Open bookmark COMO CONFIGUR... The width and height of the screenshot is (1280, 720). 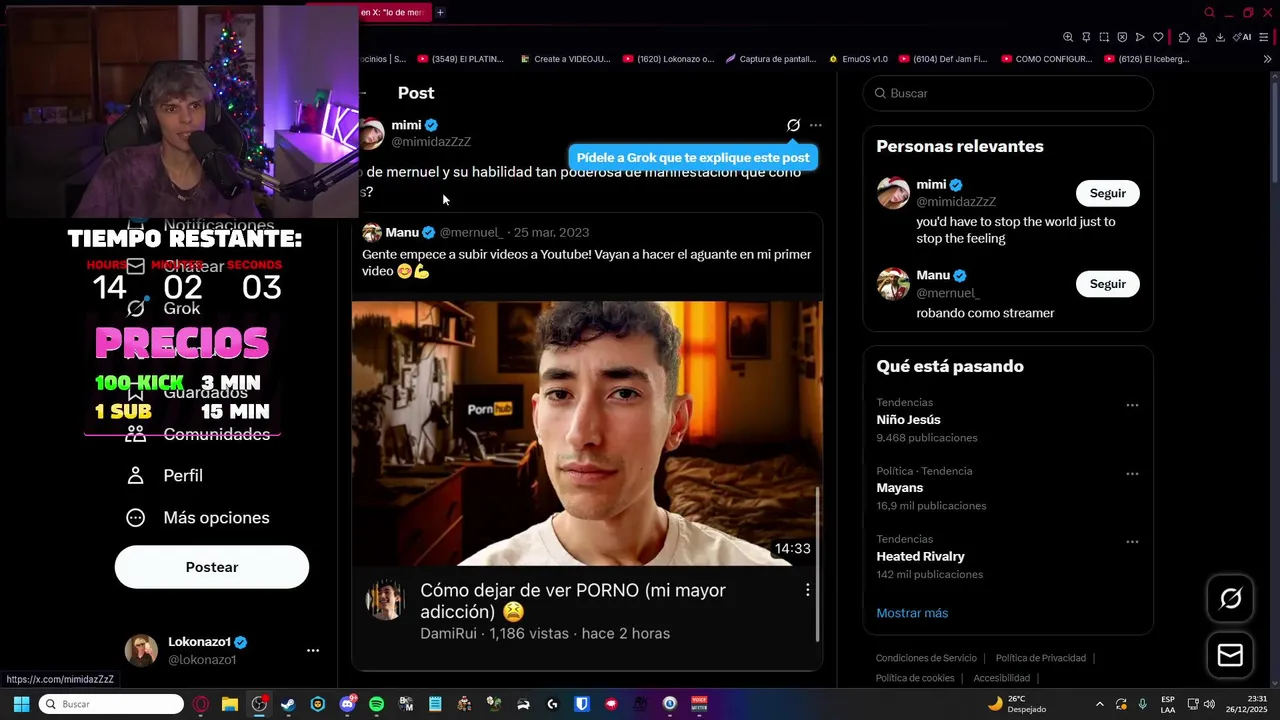coord(1047,59)
